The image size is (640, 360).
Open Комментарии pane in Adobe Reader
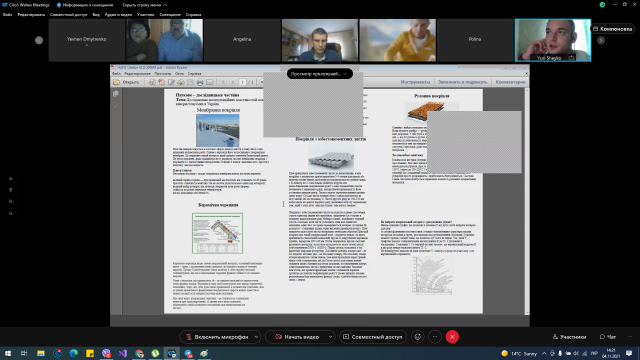tap(511, 82)
